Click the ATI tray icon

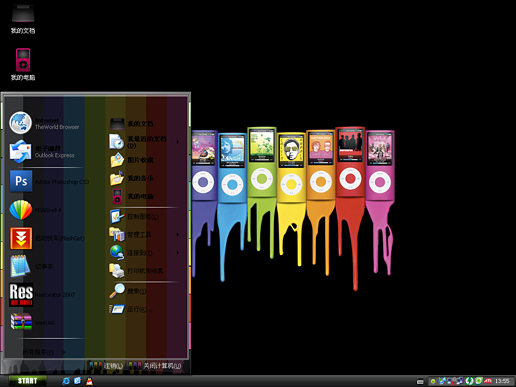(488, 381)
